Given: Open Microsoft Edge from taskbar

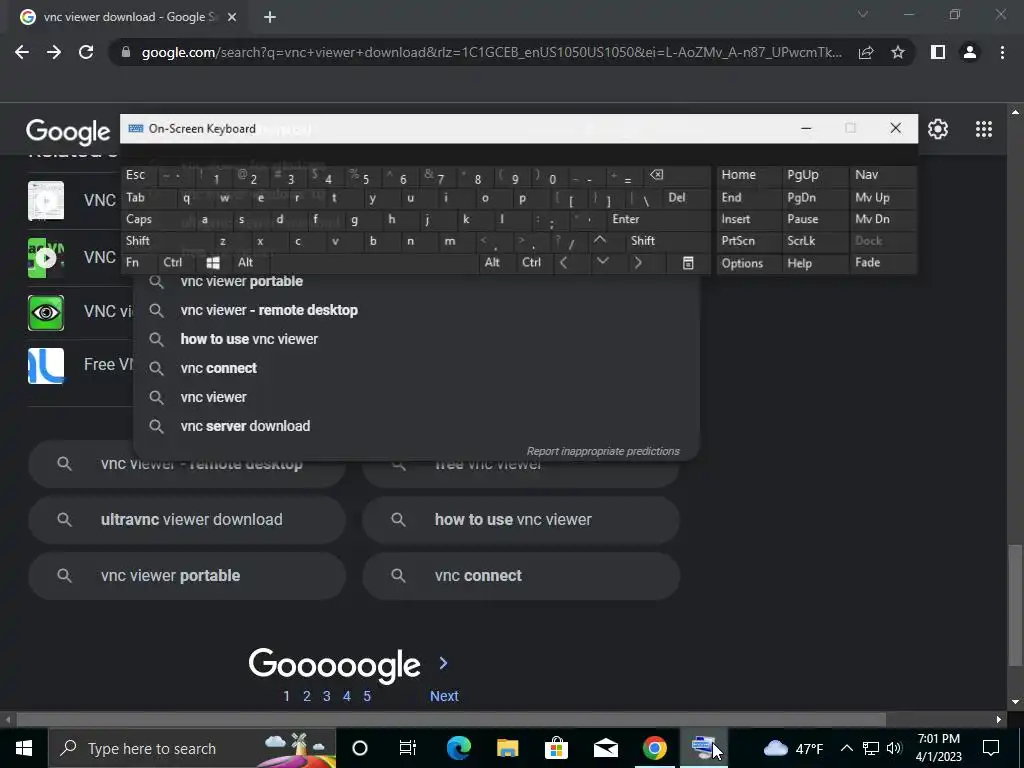Looking at the screenshot, I should [x=458, y=748].
